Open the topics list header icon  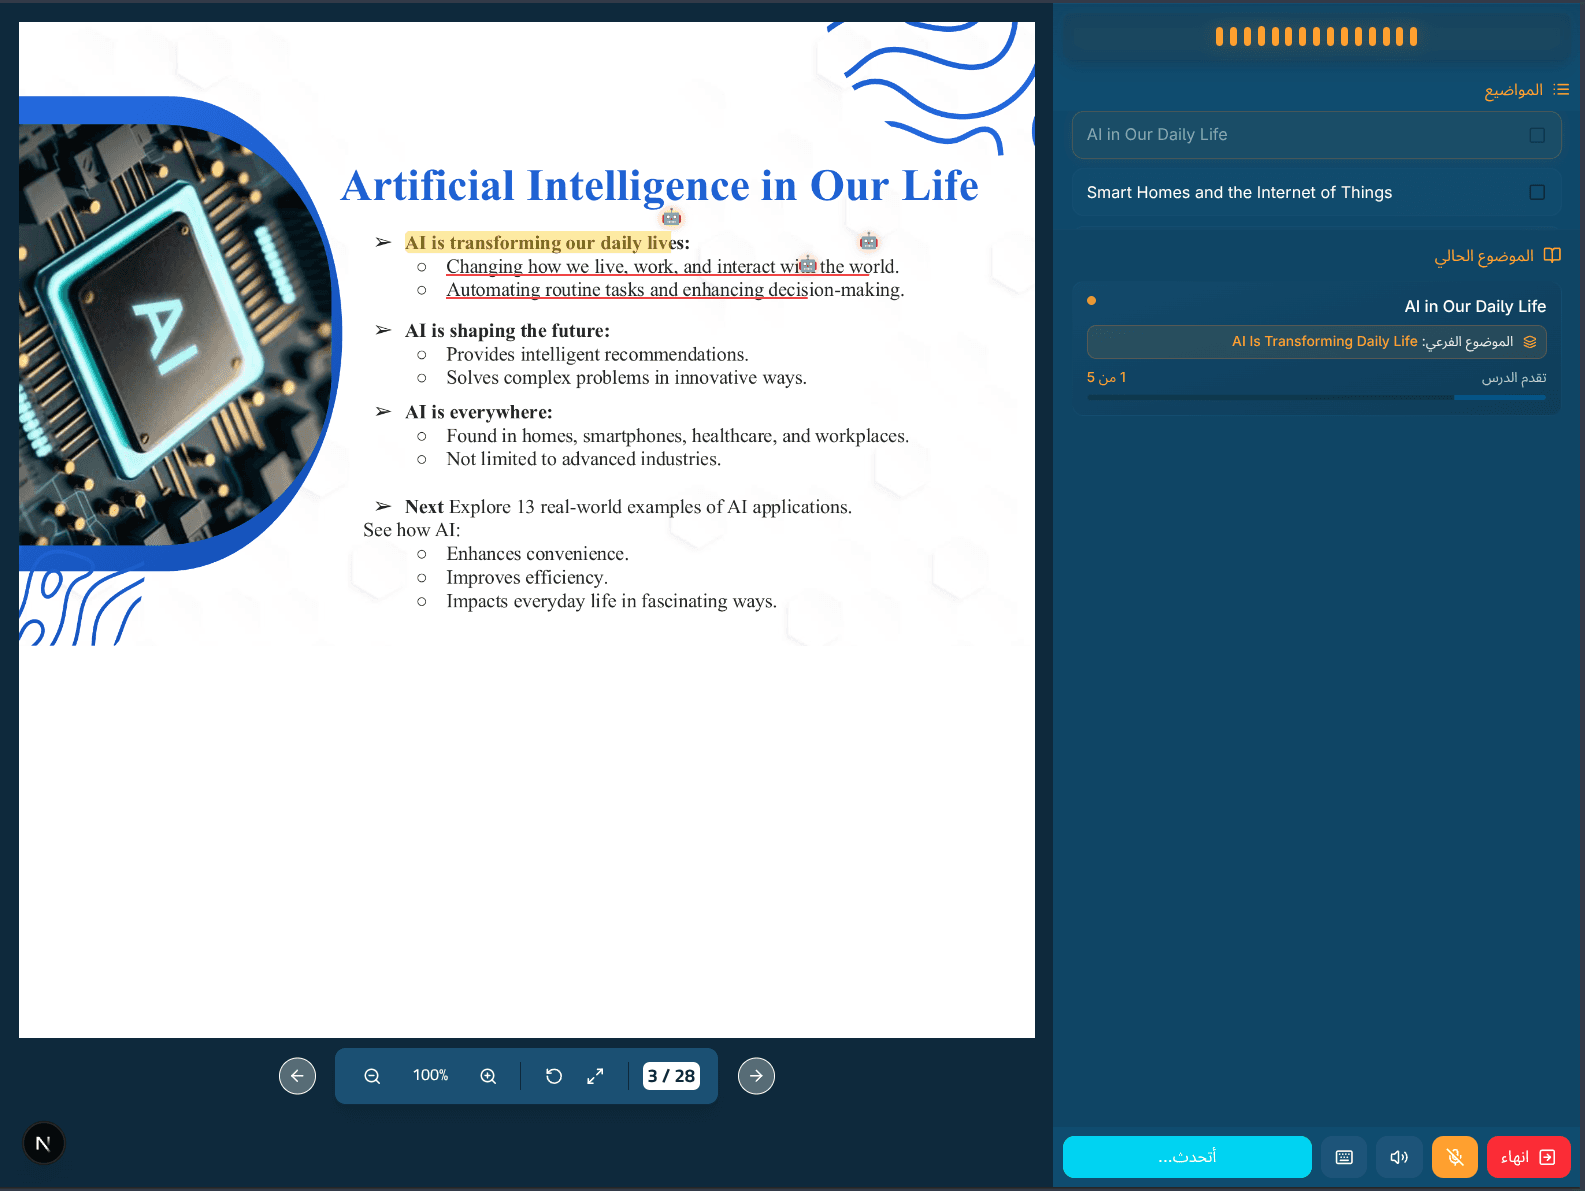click(1561, 90)
